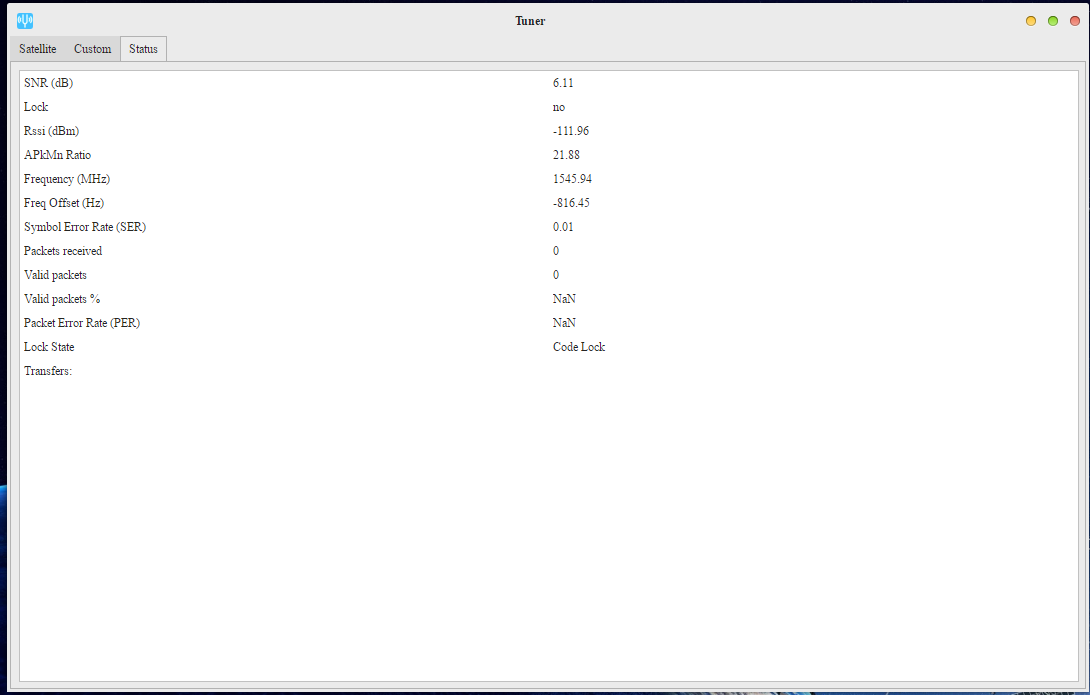Viewport: 1090px width, 695px height.
Task: Select the APkMn value 21.88
Action: tap(566, 155)
